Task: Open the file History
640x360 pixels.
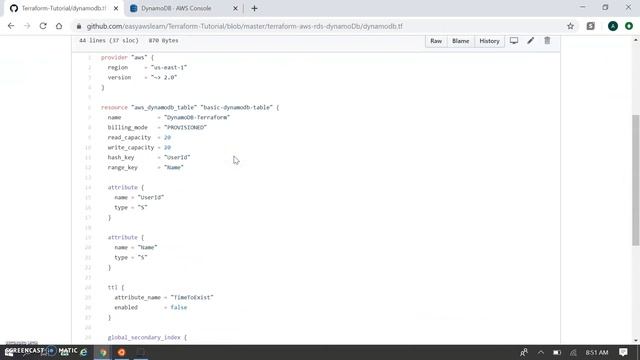Action: point(489,41)
